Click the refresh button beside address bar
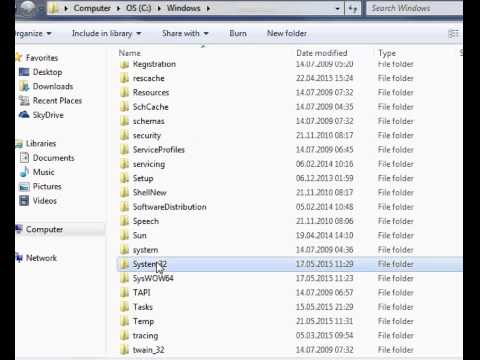Screen dimensions: 480x360 tap(353, 9)
